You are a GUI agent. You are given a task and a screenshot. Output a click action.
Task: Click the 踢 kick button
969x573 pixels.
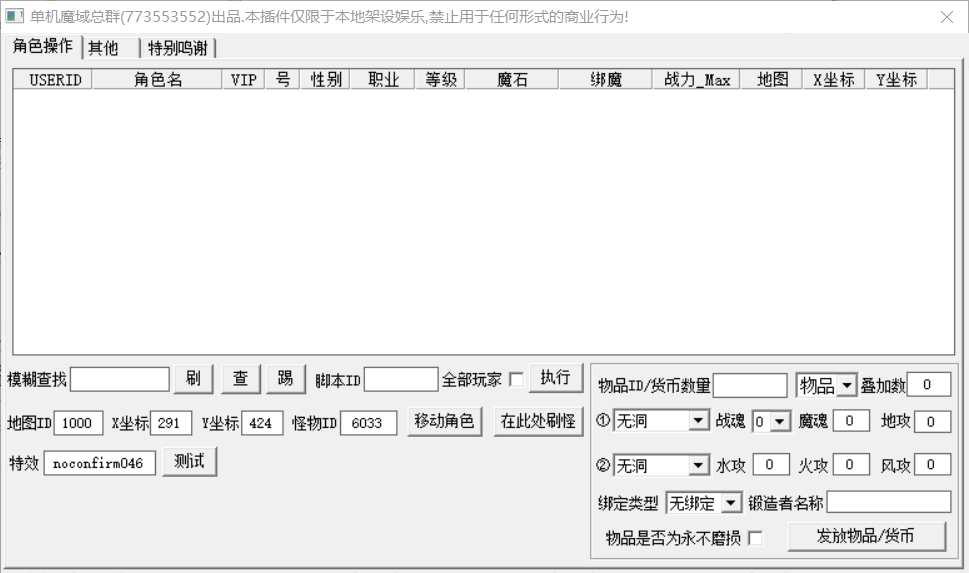pyautogui.click(x=285, y=378)
